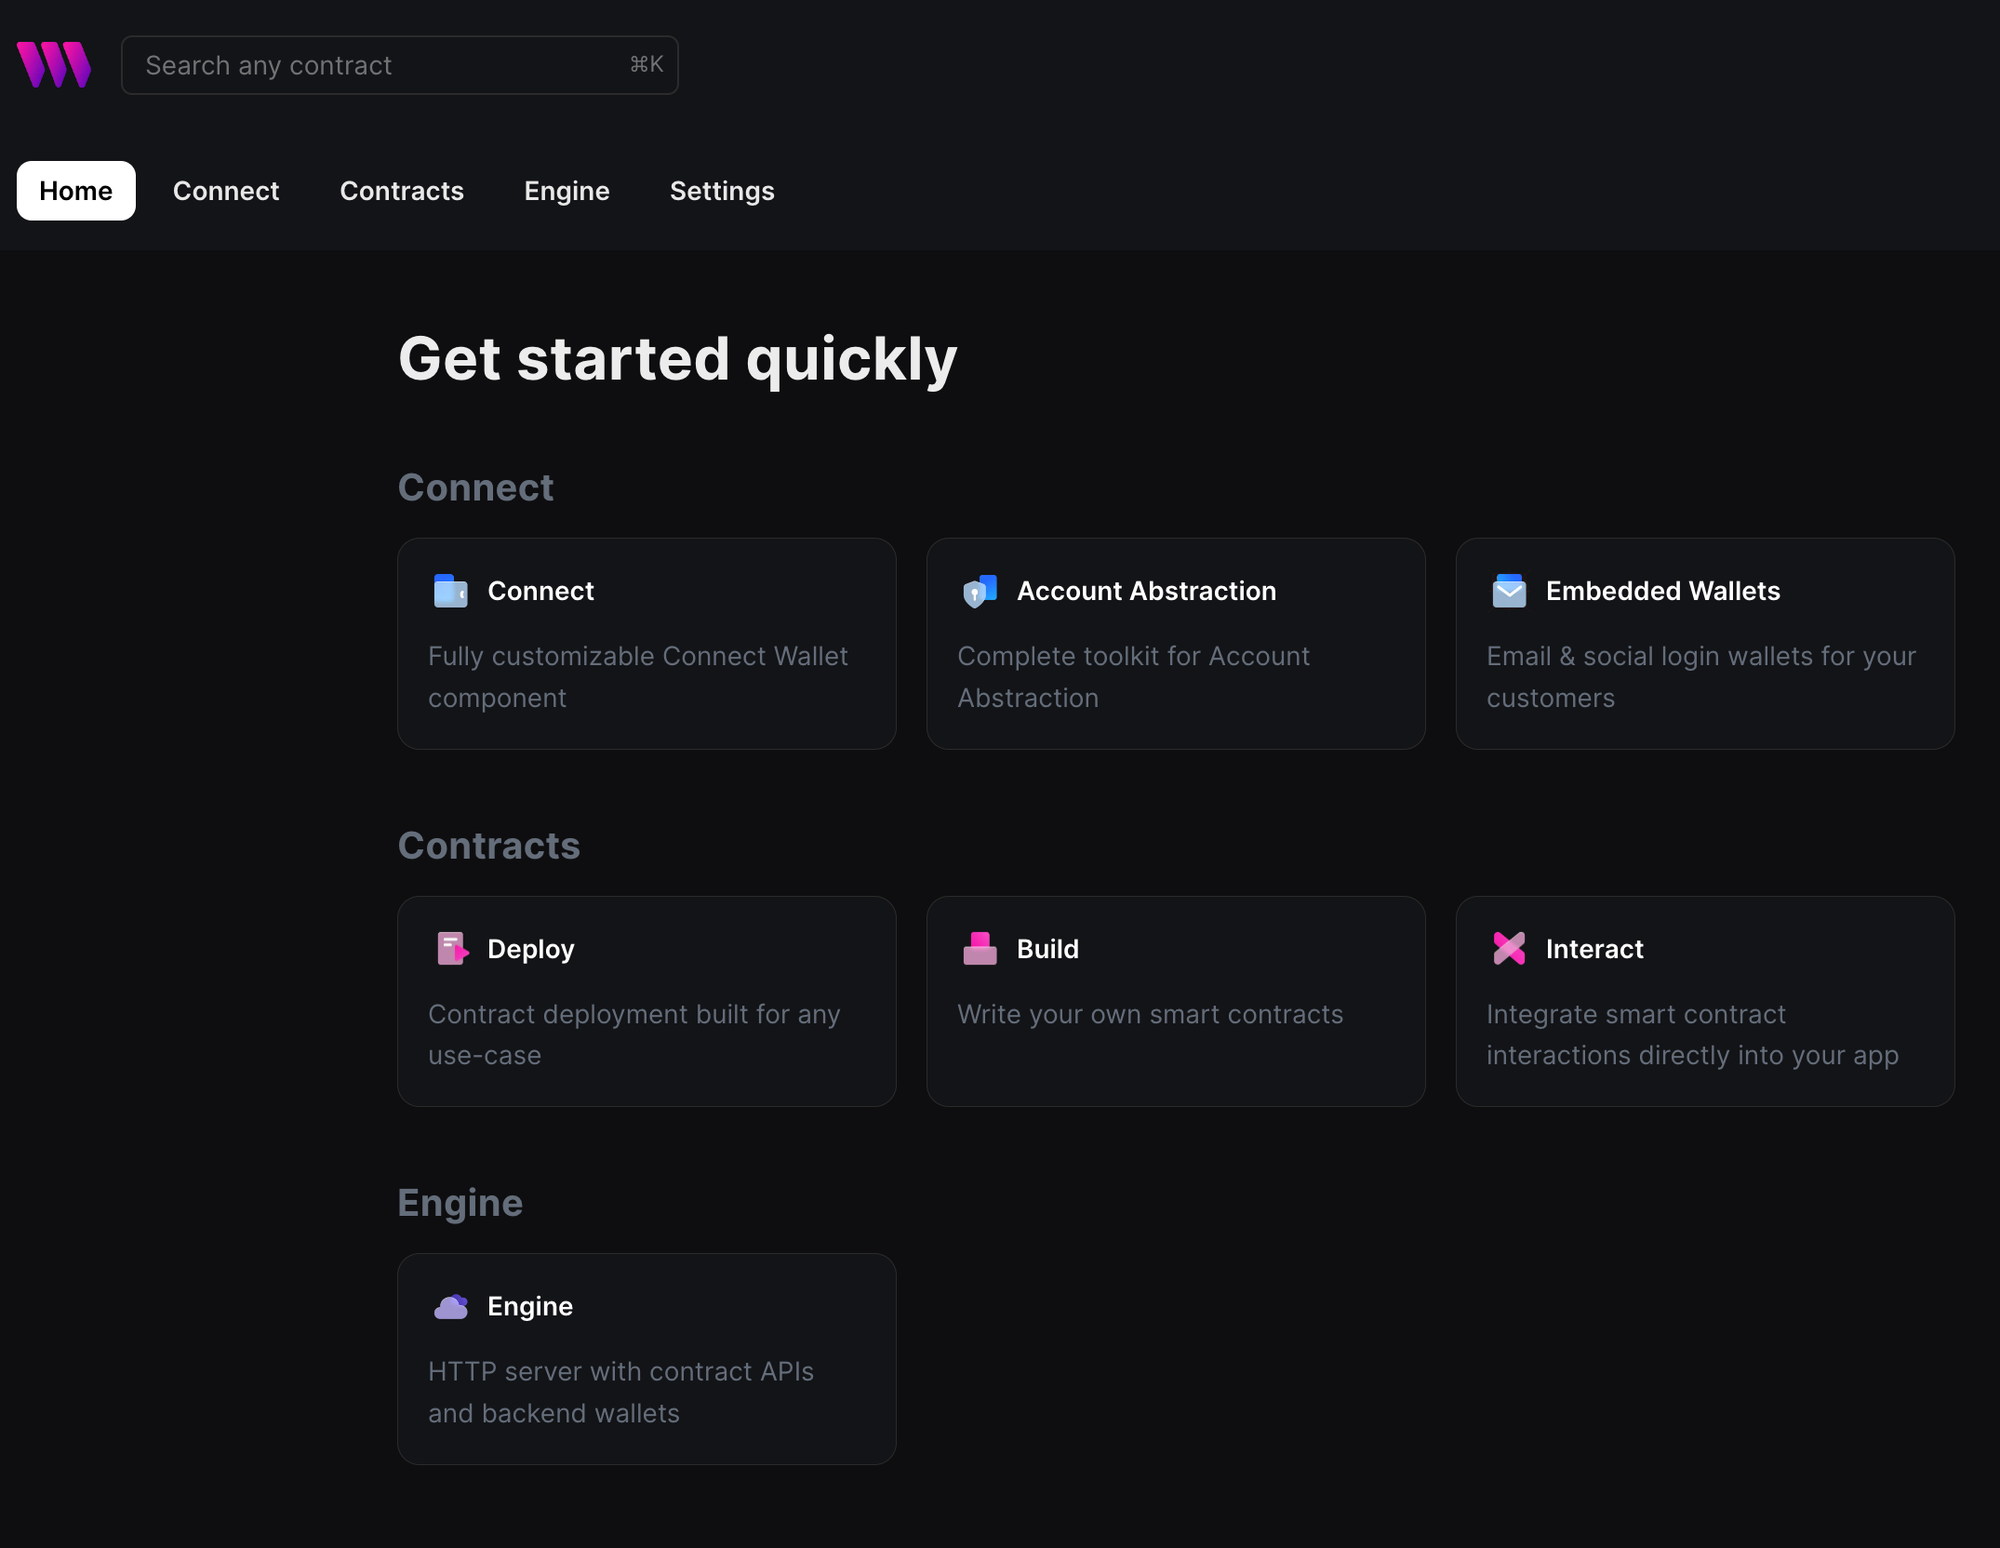Click the Engine cloud icon

tap(451, 1305)
